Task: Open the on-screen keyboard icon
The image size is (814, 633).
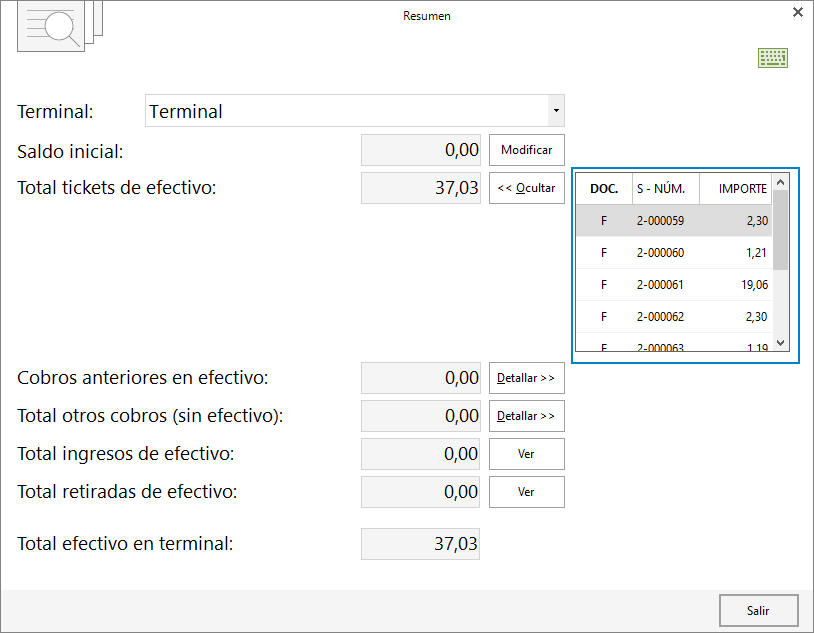Action: 772,58
